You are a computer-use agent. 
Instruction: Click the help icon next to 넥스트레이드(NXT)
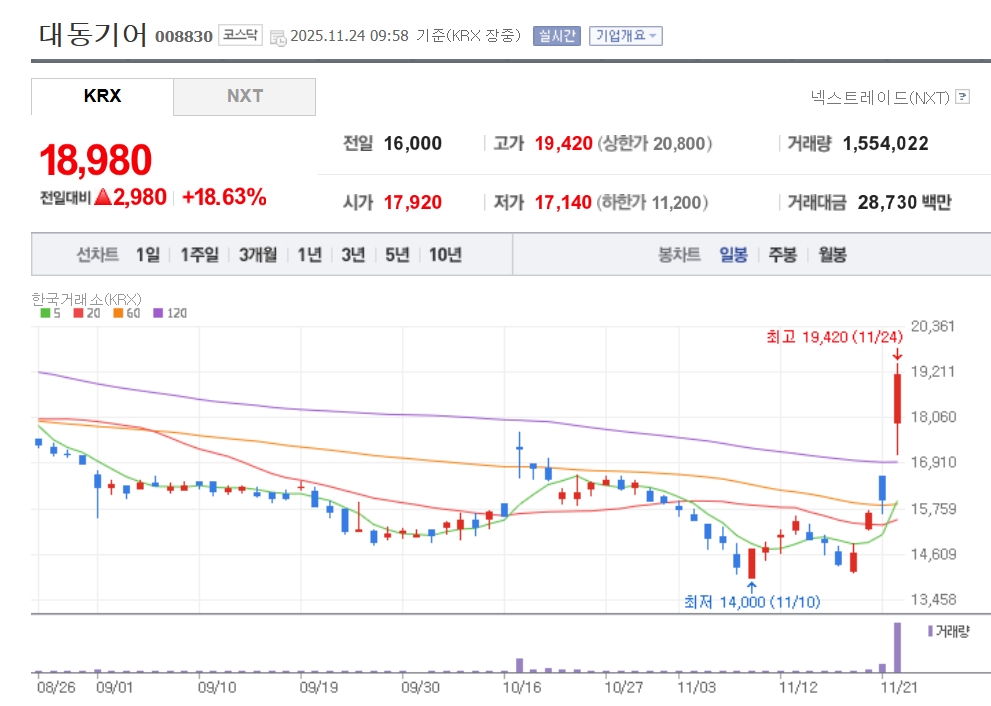pyautogui.click(x=963, y=97)
